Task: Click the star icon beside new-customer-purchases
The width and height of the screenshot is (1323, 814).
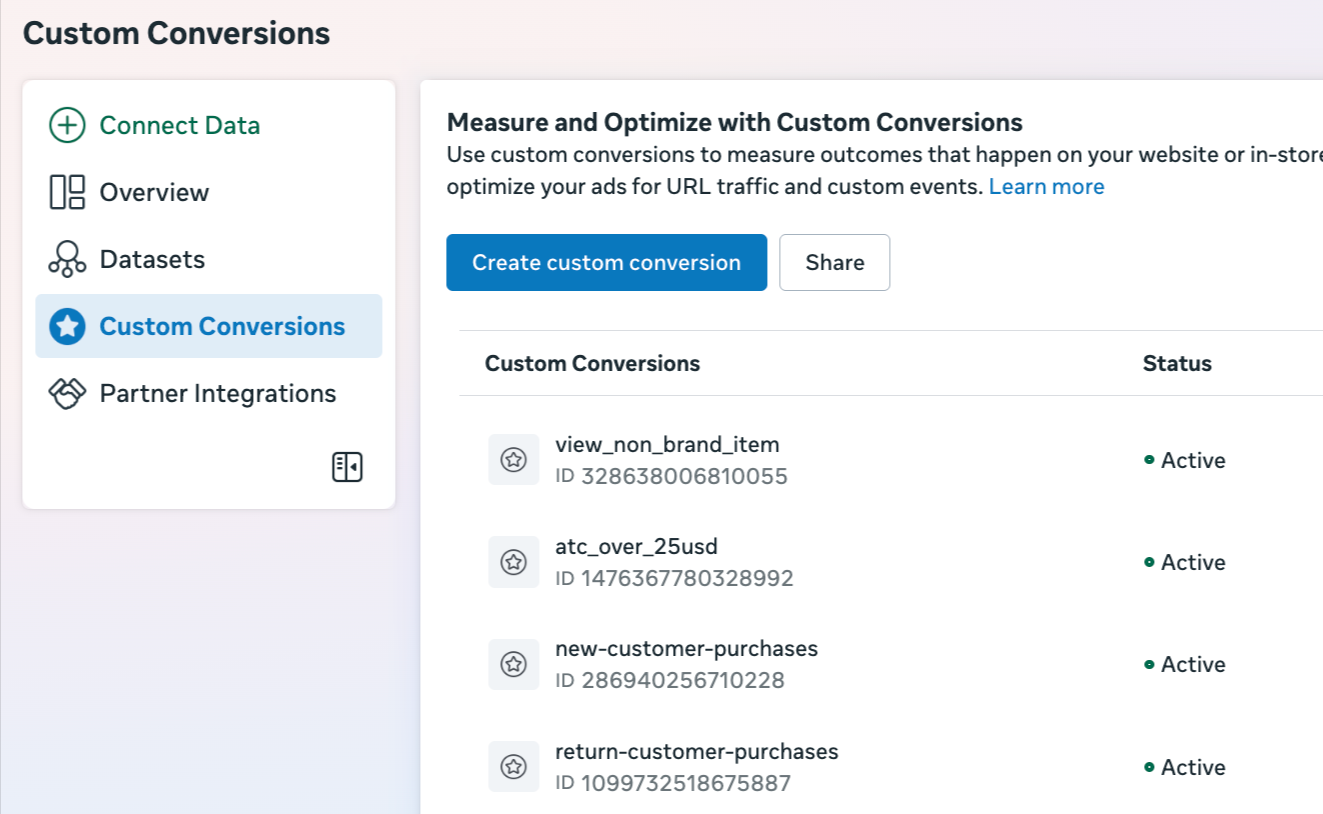Action: tap(514, 664)
